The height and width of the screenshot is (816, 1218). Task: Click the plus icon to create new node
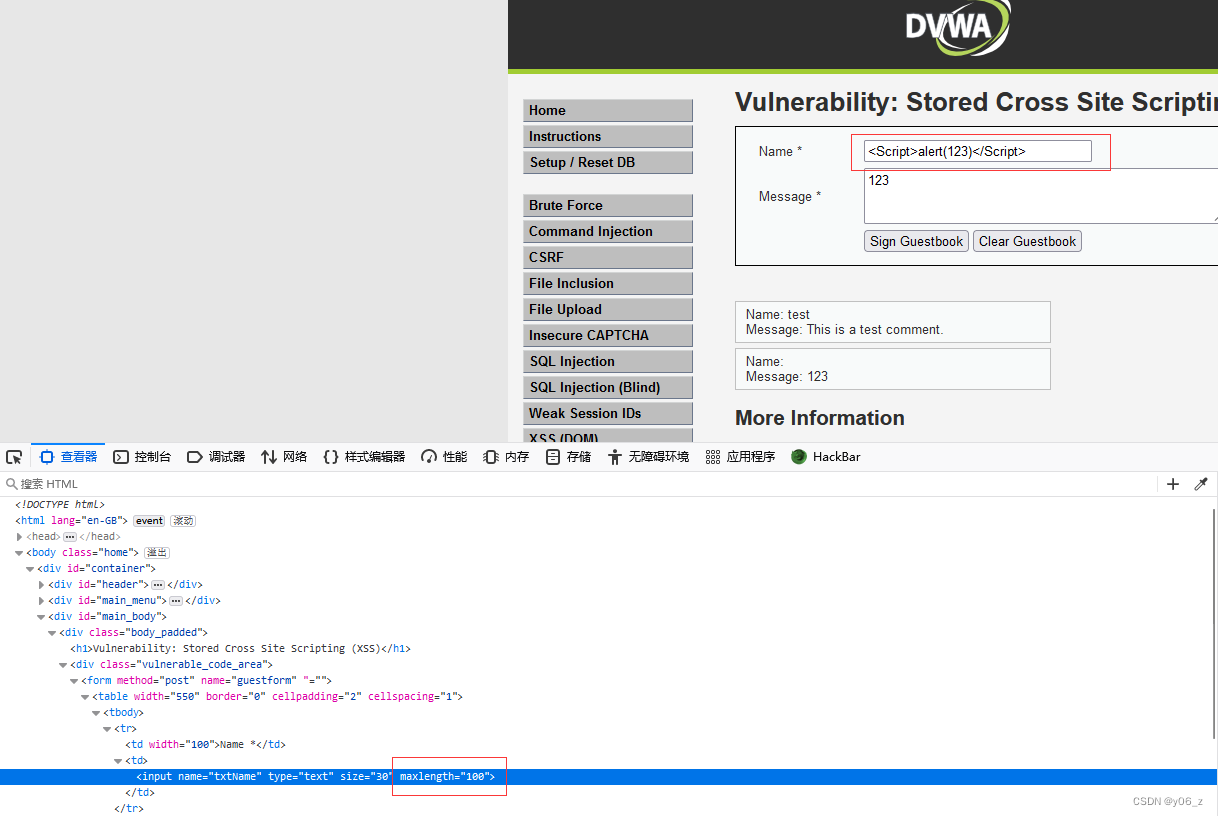point(1173,484)
